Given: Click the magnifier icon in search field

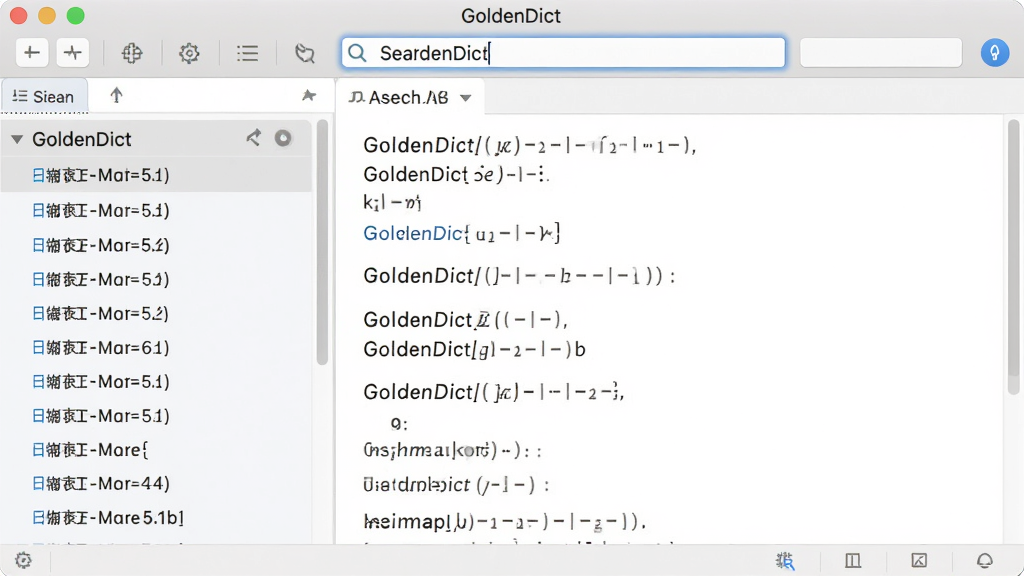Looking at the screenshot, I should click(357, 53).
